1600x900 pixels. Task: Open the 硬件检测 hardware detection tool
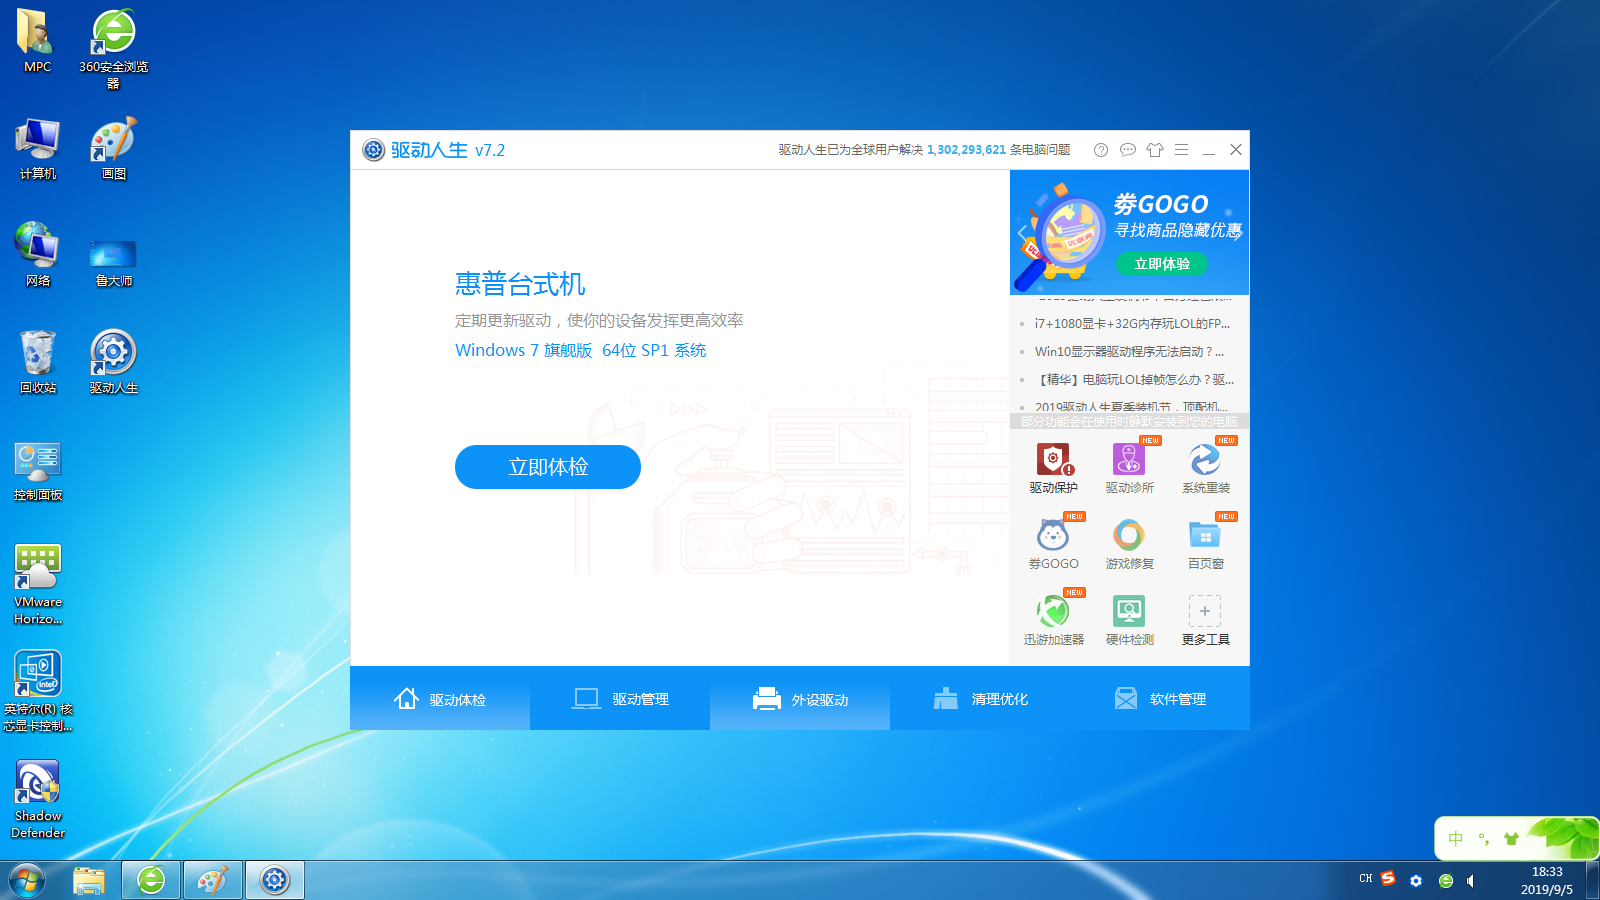(1129, 620)
